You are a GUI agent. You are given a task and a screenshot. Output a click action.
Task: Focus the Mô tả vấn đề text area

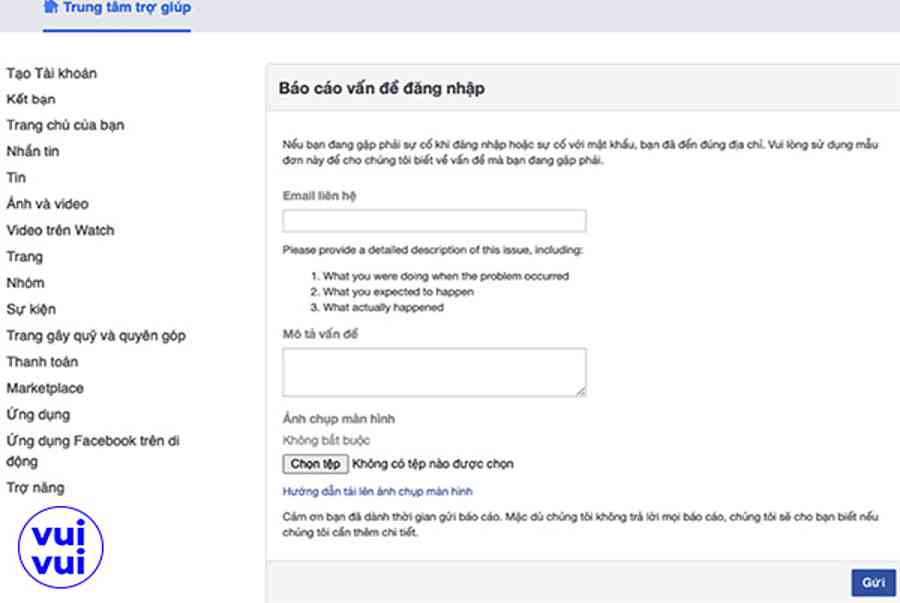434,372
